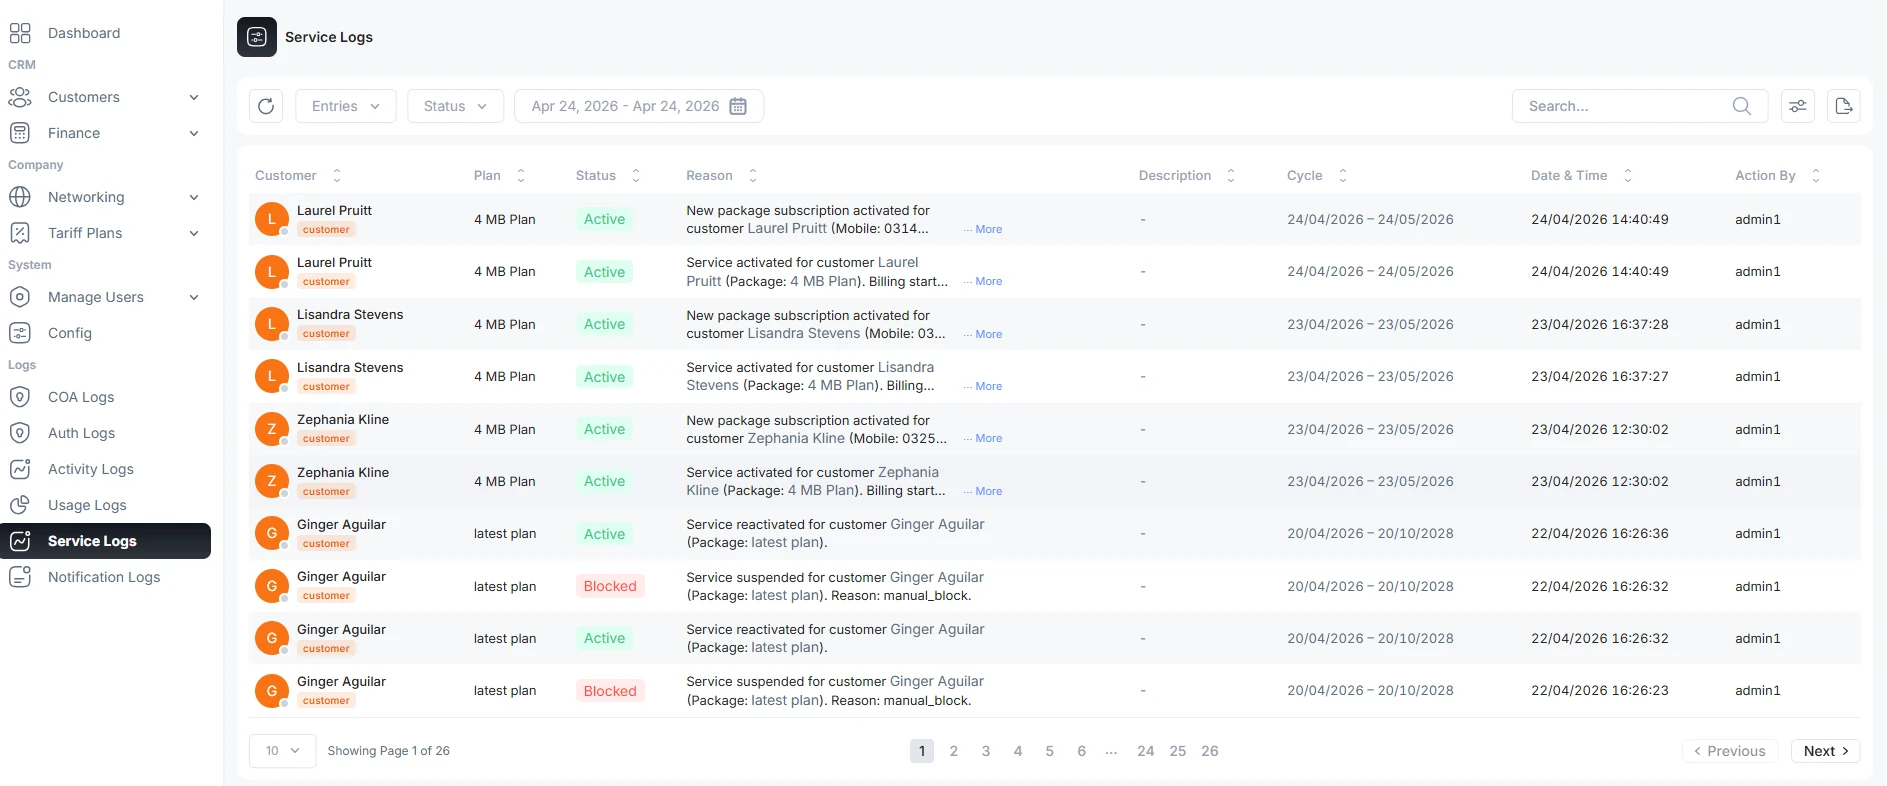
Task: Click the Search input field
Action: tap(1640, 106)
